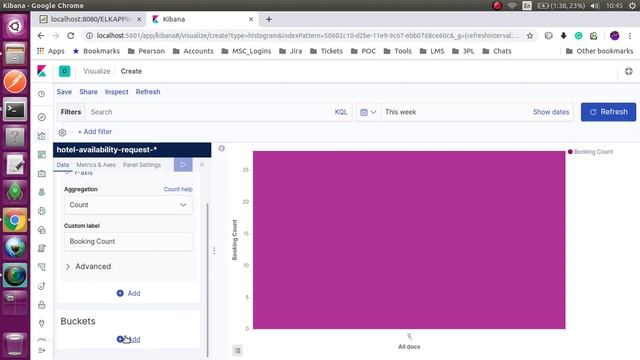Toggle KQL query language switch

(341, 112)
